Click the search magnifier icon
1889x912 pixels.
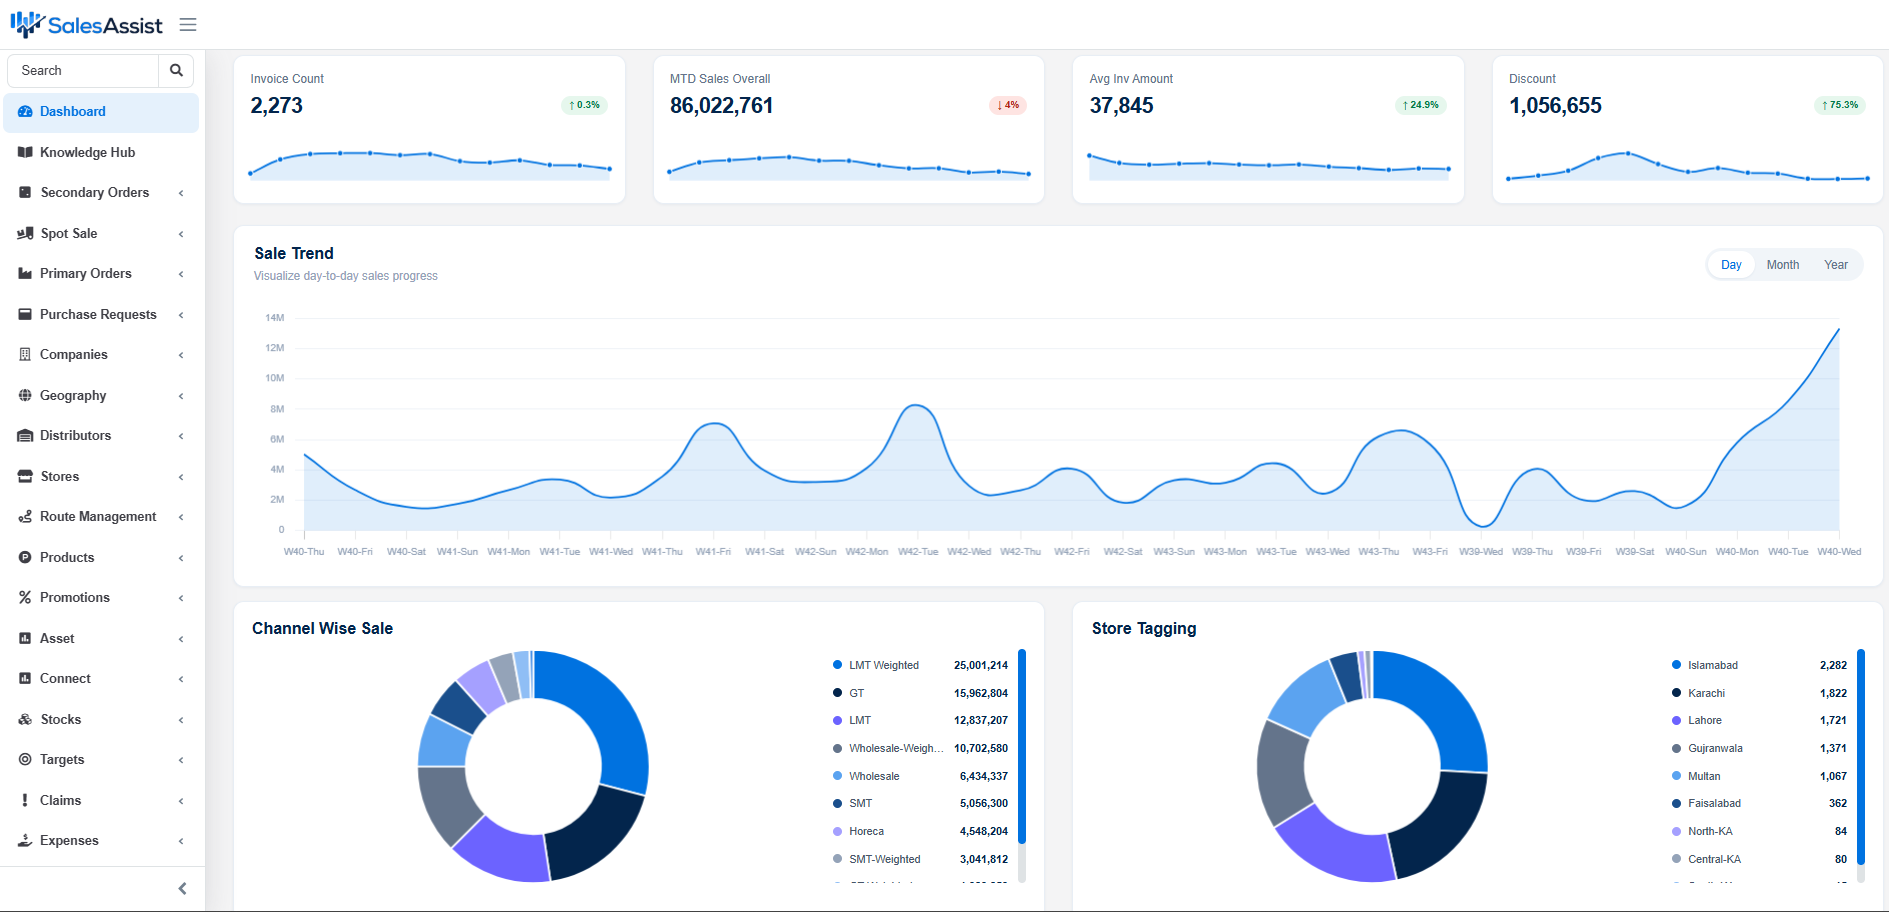point(176,70)
